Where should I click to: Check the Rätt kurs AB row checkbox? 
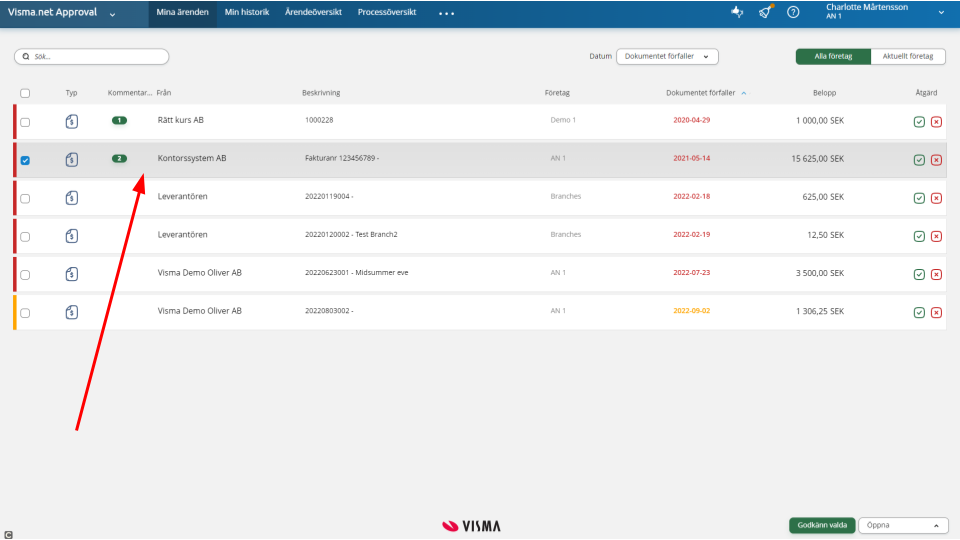pos(25,122)
